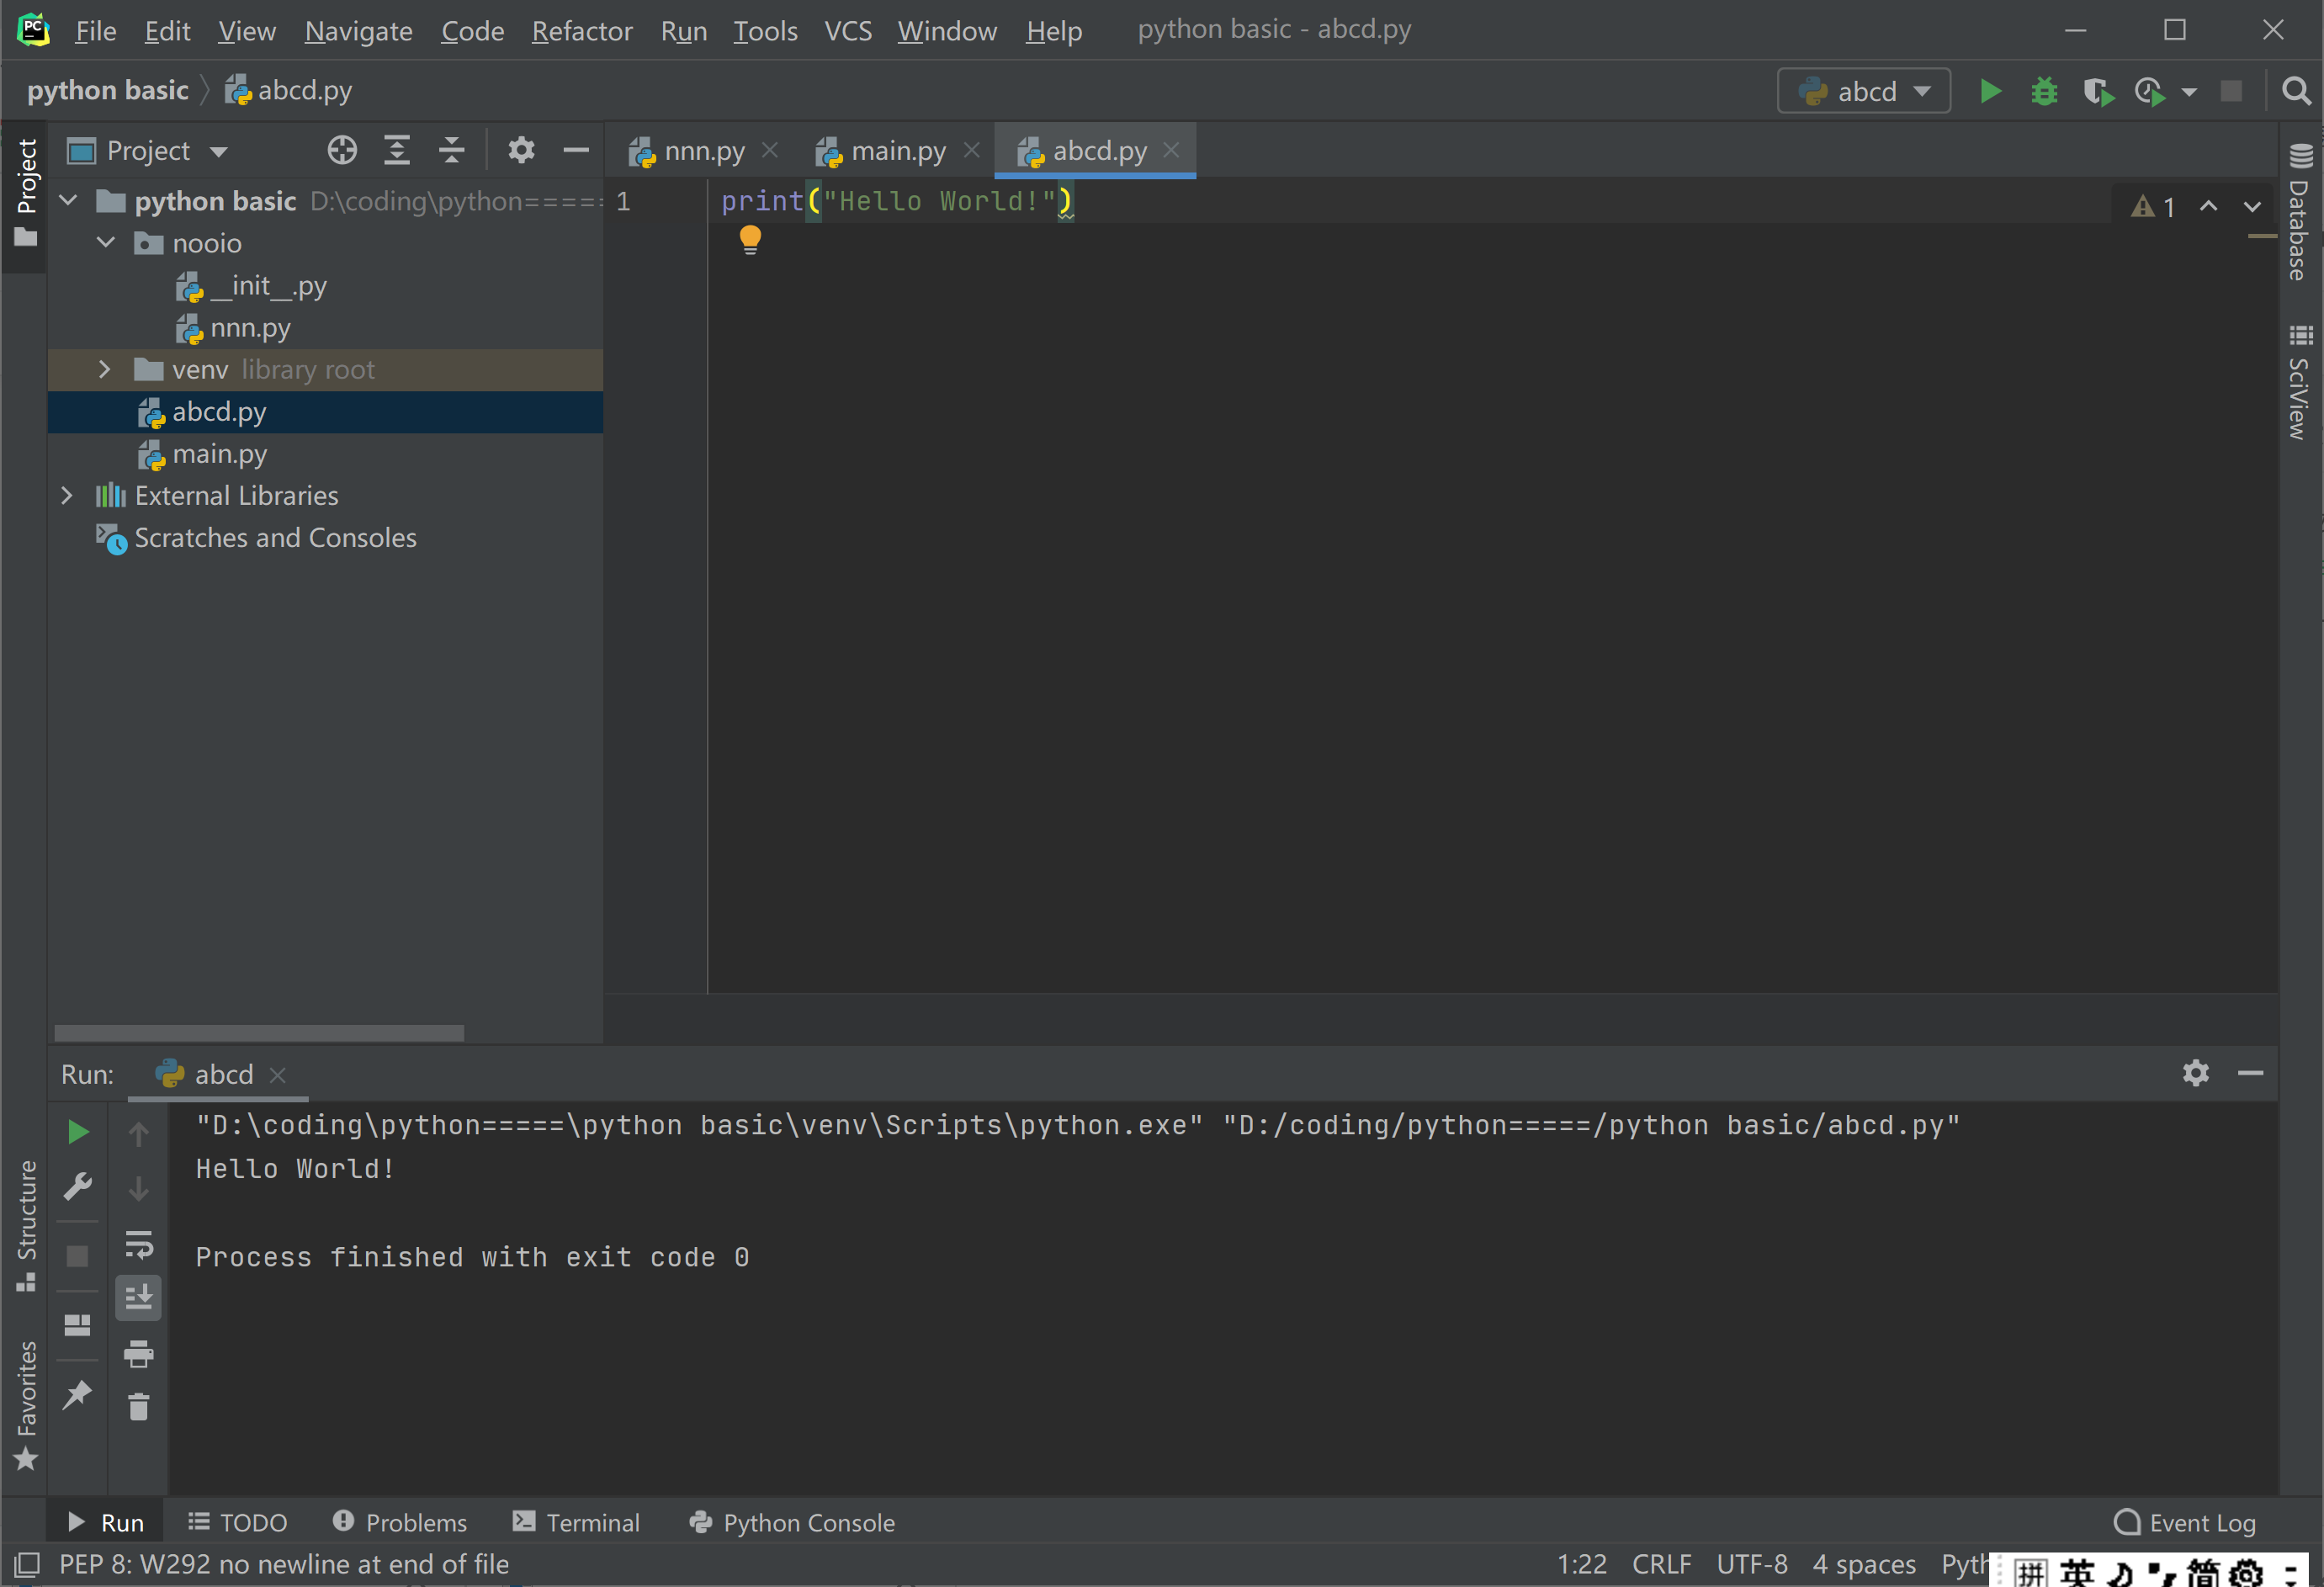Viewport: 2324px width, 1587px height.
Task: Toggle the Favorites side tool window
Action: tap(26, 1405)
